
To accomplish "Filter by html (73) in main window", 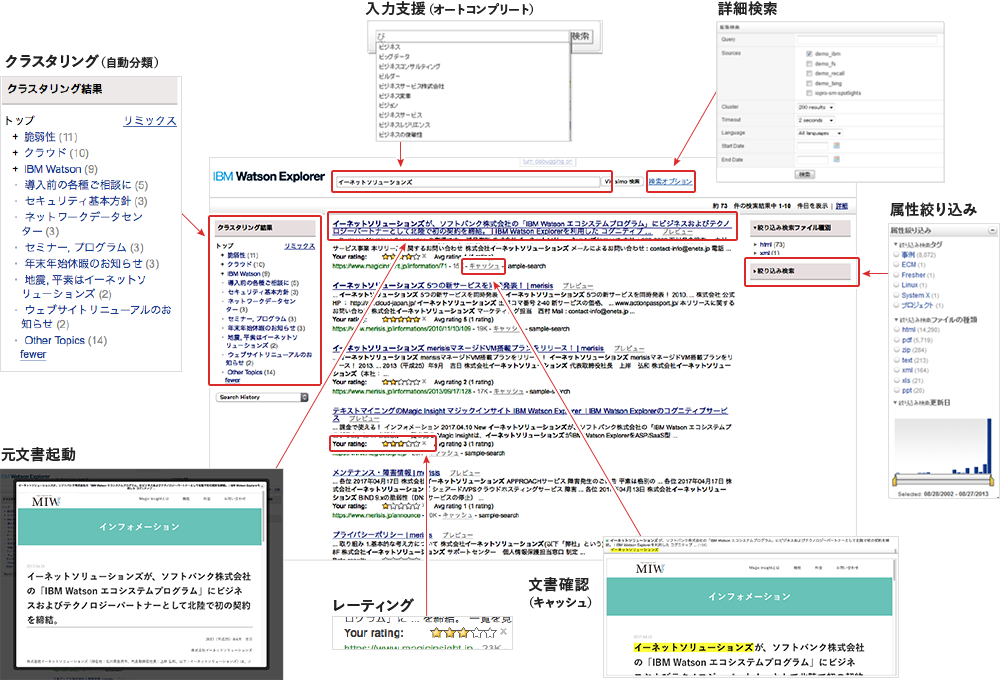I will pyautogui.click(x=772, y=244).
